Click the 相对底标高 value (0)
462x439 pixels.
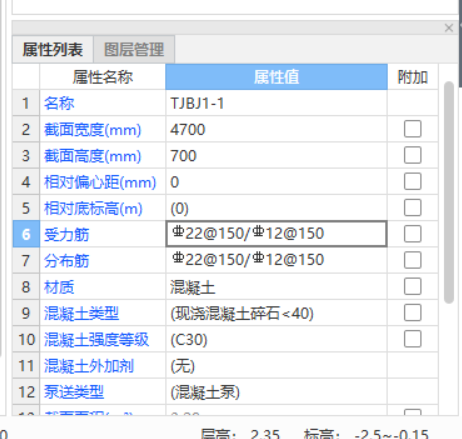(x=179, y=208)
